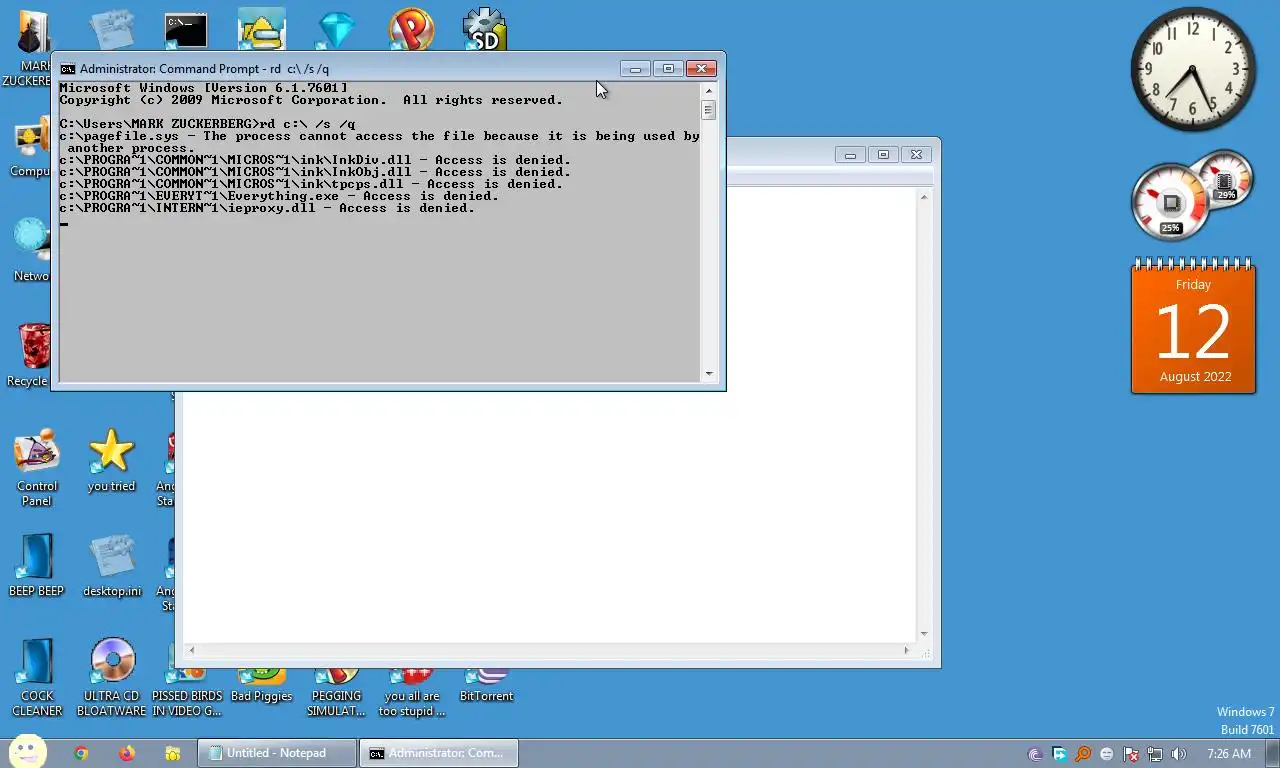Click Command Prompt scrollbar up arrow
Viewport: 1280px width, 768px height.
(709, 90)
